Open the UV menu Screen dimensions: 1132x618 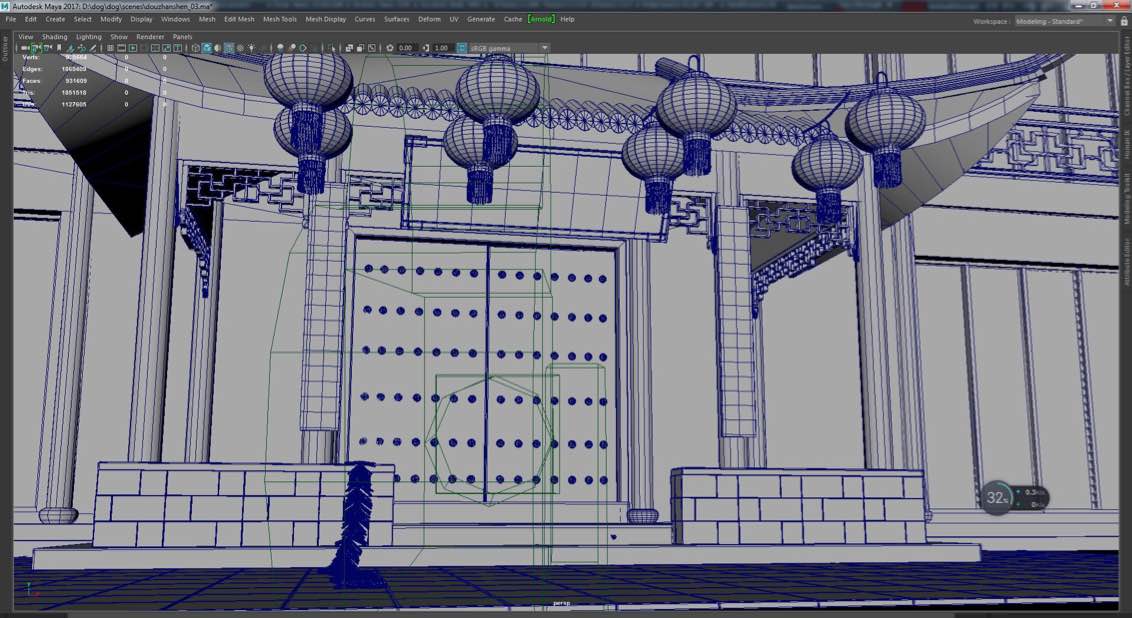[454, 19]
